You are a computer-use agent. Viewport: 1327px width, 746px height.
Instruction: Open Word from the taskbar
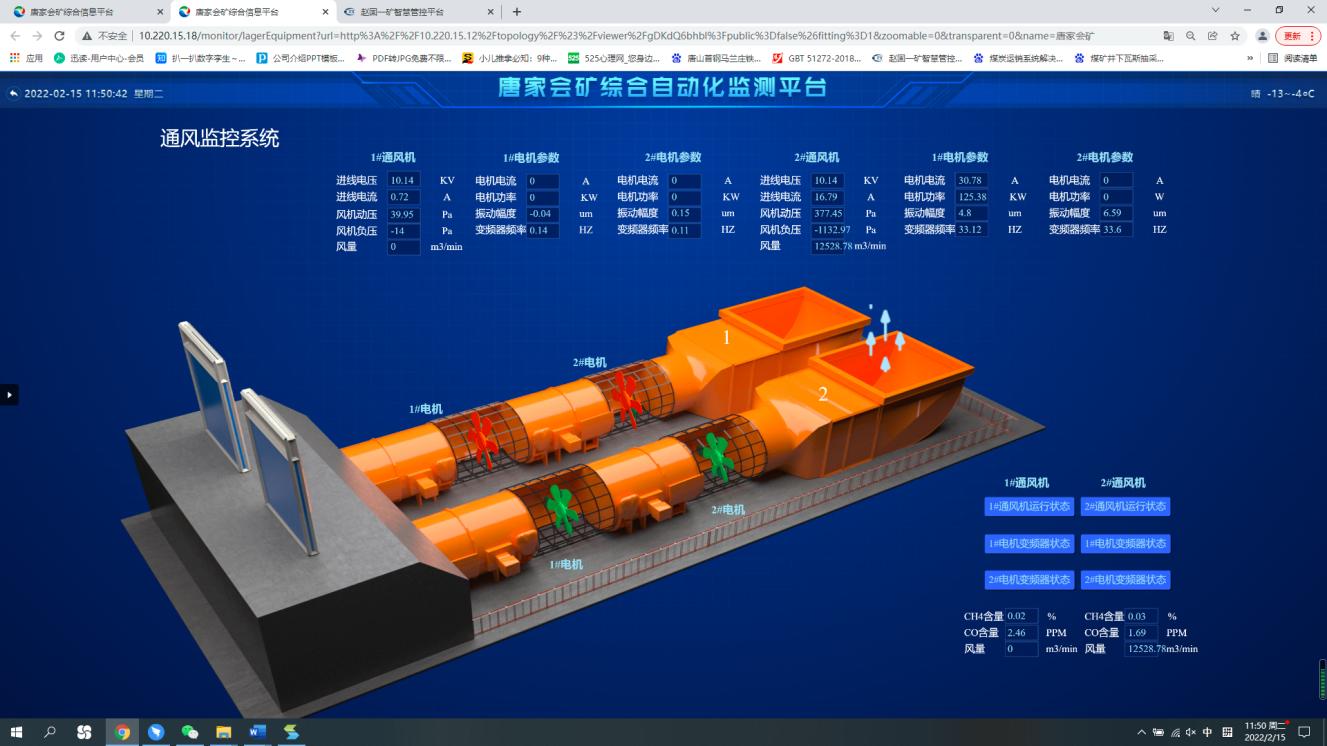point(257,732)
